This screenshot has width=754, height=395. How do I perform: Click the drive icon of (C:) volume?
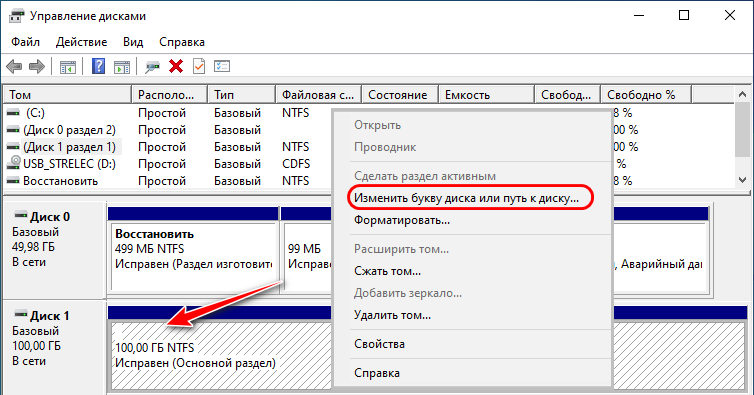point(13,113)
